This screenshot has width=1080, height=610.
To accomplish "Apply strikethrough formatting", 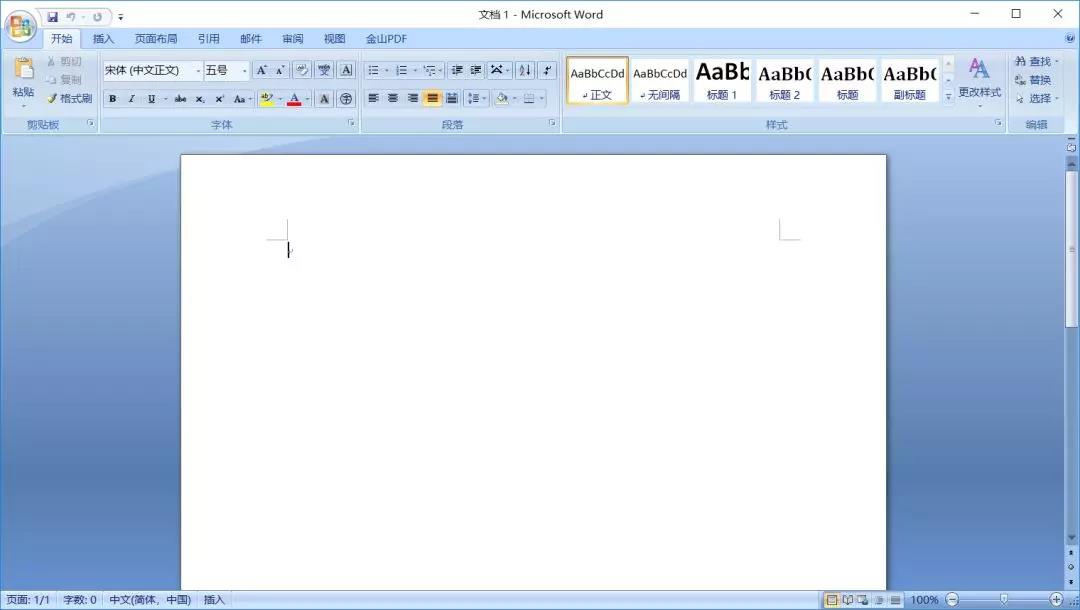I will coord(181,97).
